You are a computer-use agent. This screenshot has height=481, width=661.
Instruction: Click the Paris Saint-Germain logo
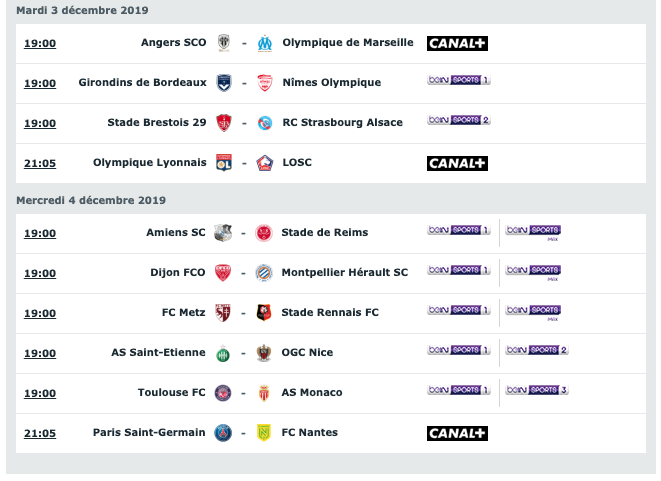(223, 433)
